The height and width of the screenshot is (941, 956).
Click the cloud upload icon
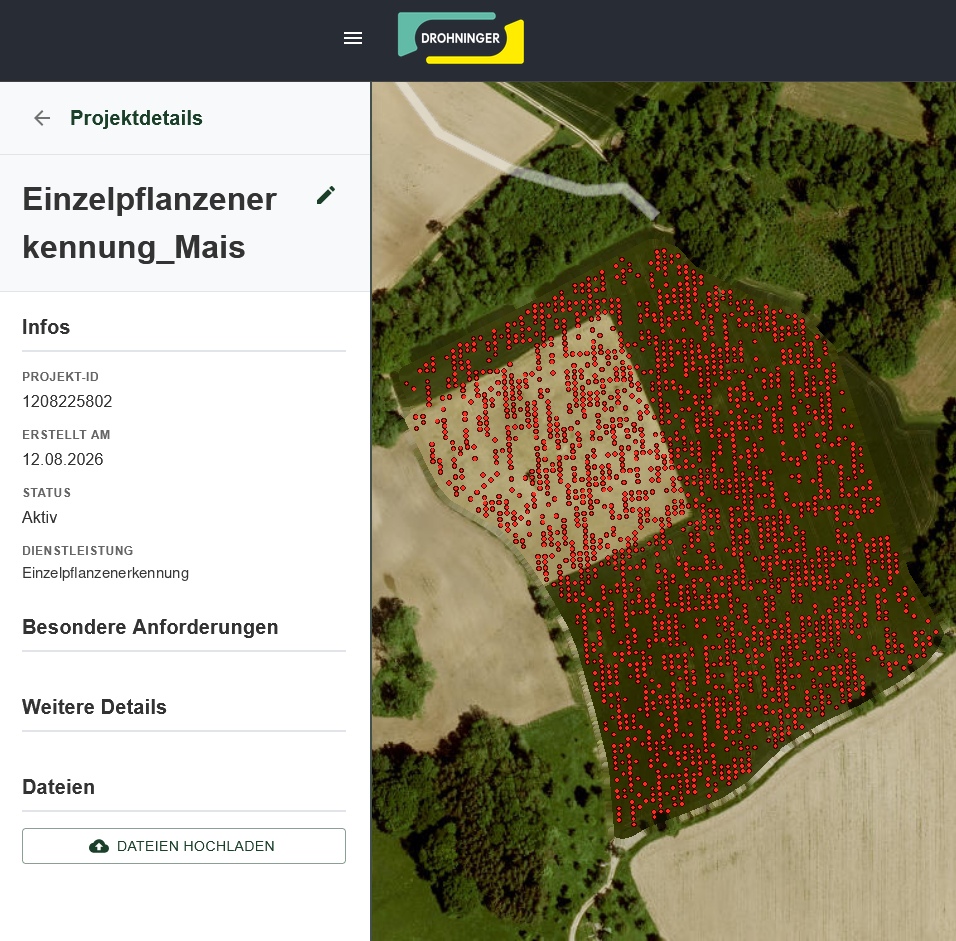pos(99,846)
